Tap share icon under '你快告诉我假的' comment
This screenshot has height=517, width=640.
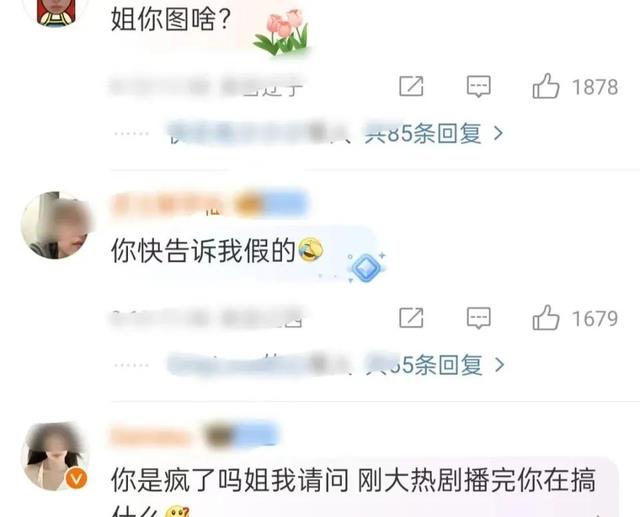(411, 317)
